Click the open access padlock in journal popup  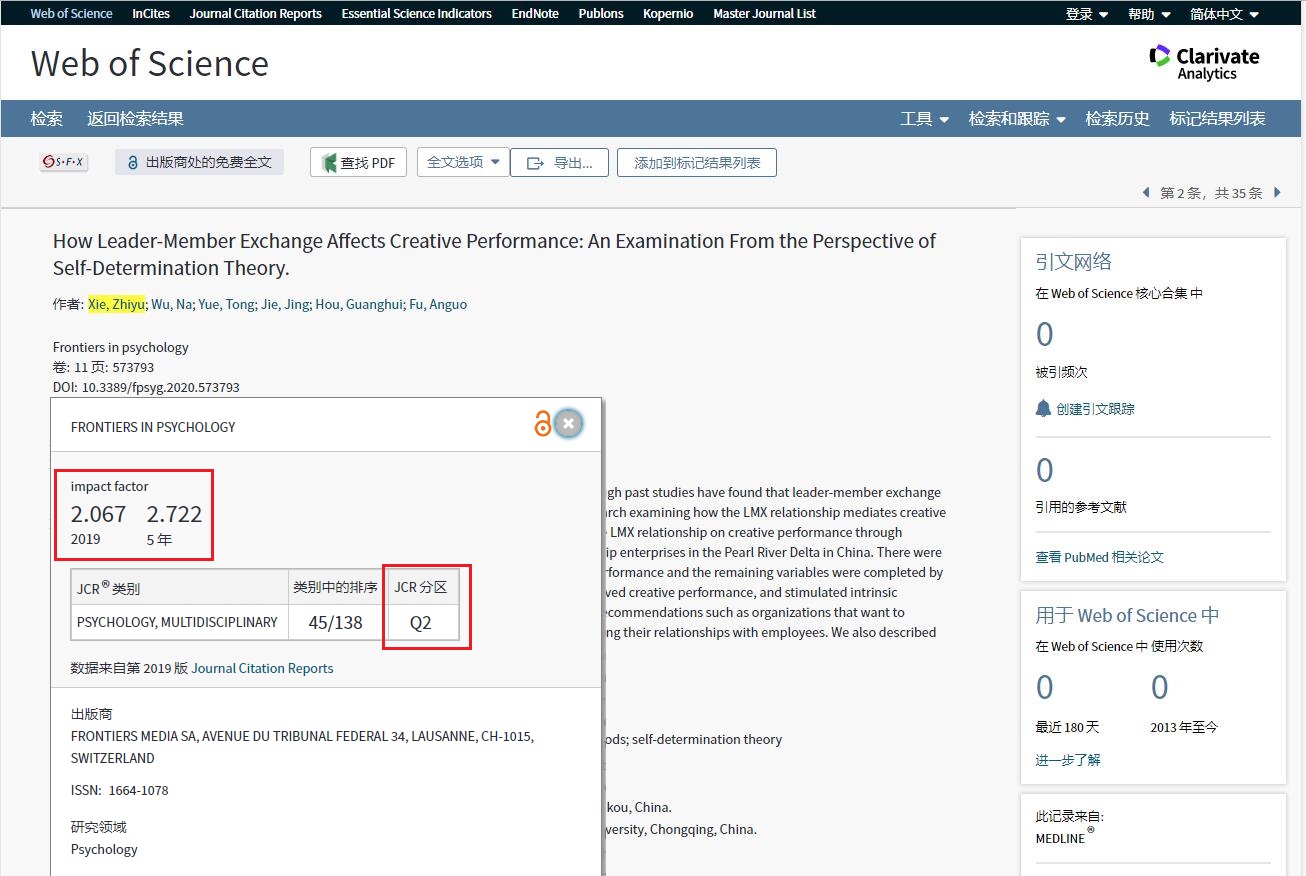(x=542, y=424)
